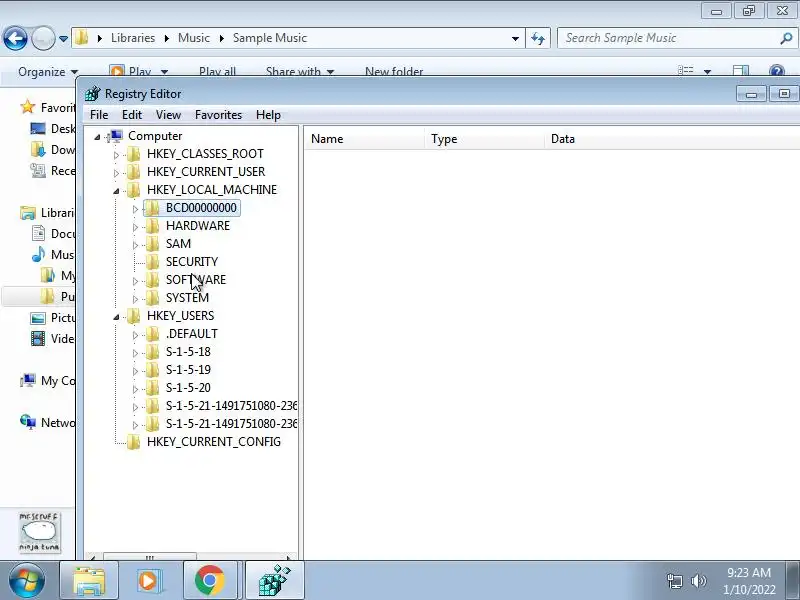Refresh the Explorer folder view
This screenshot has width=800, height=600.
(538, 38)
